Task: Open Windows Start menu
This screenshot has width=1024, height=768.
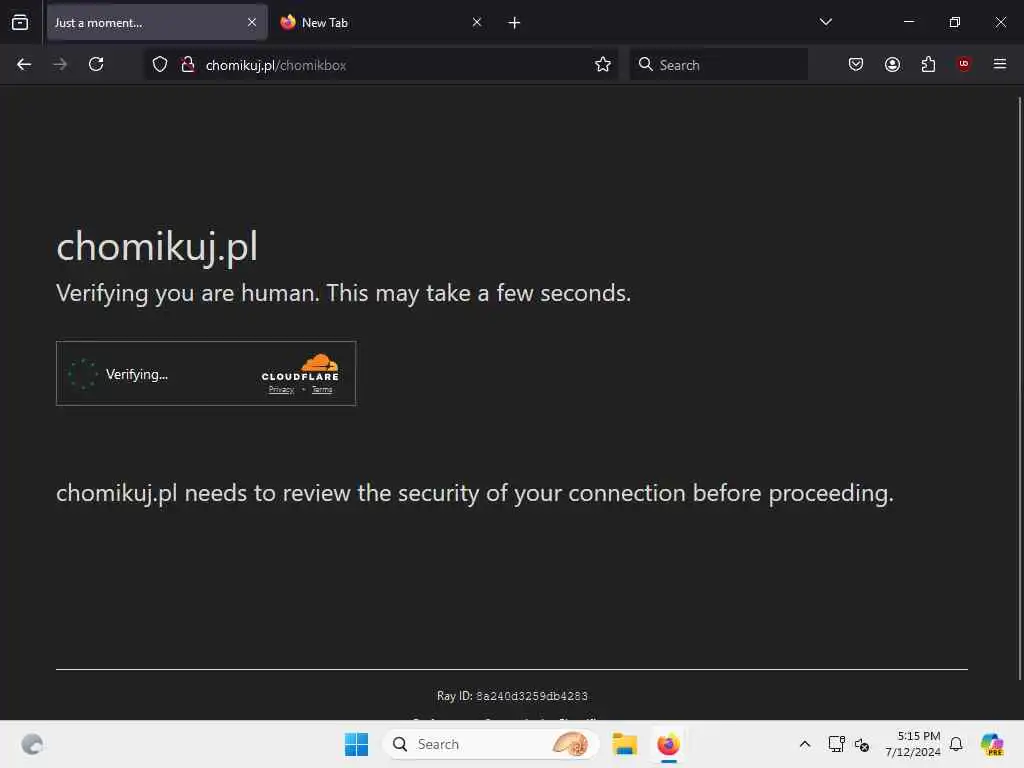Action: (x=357, y=744)
